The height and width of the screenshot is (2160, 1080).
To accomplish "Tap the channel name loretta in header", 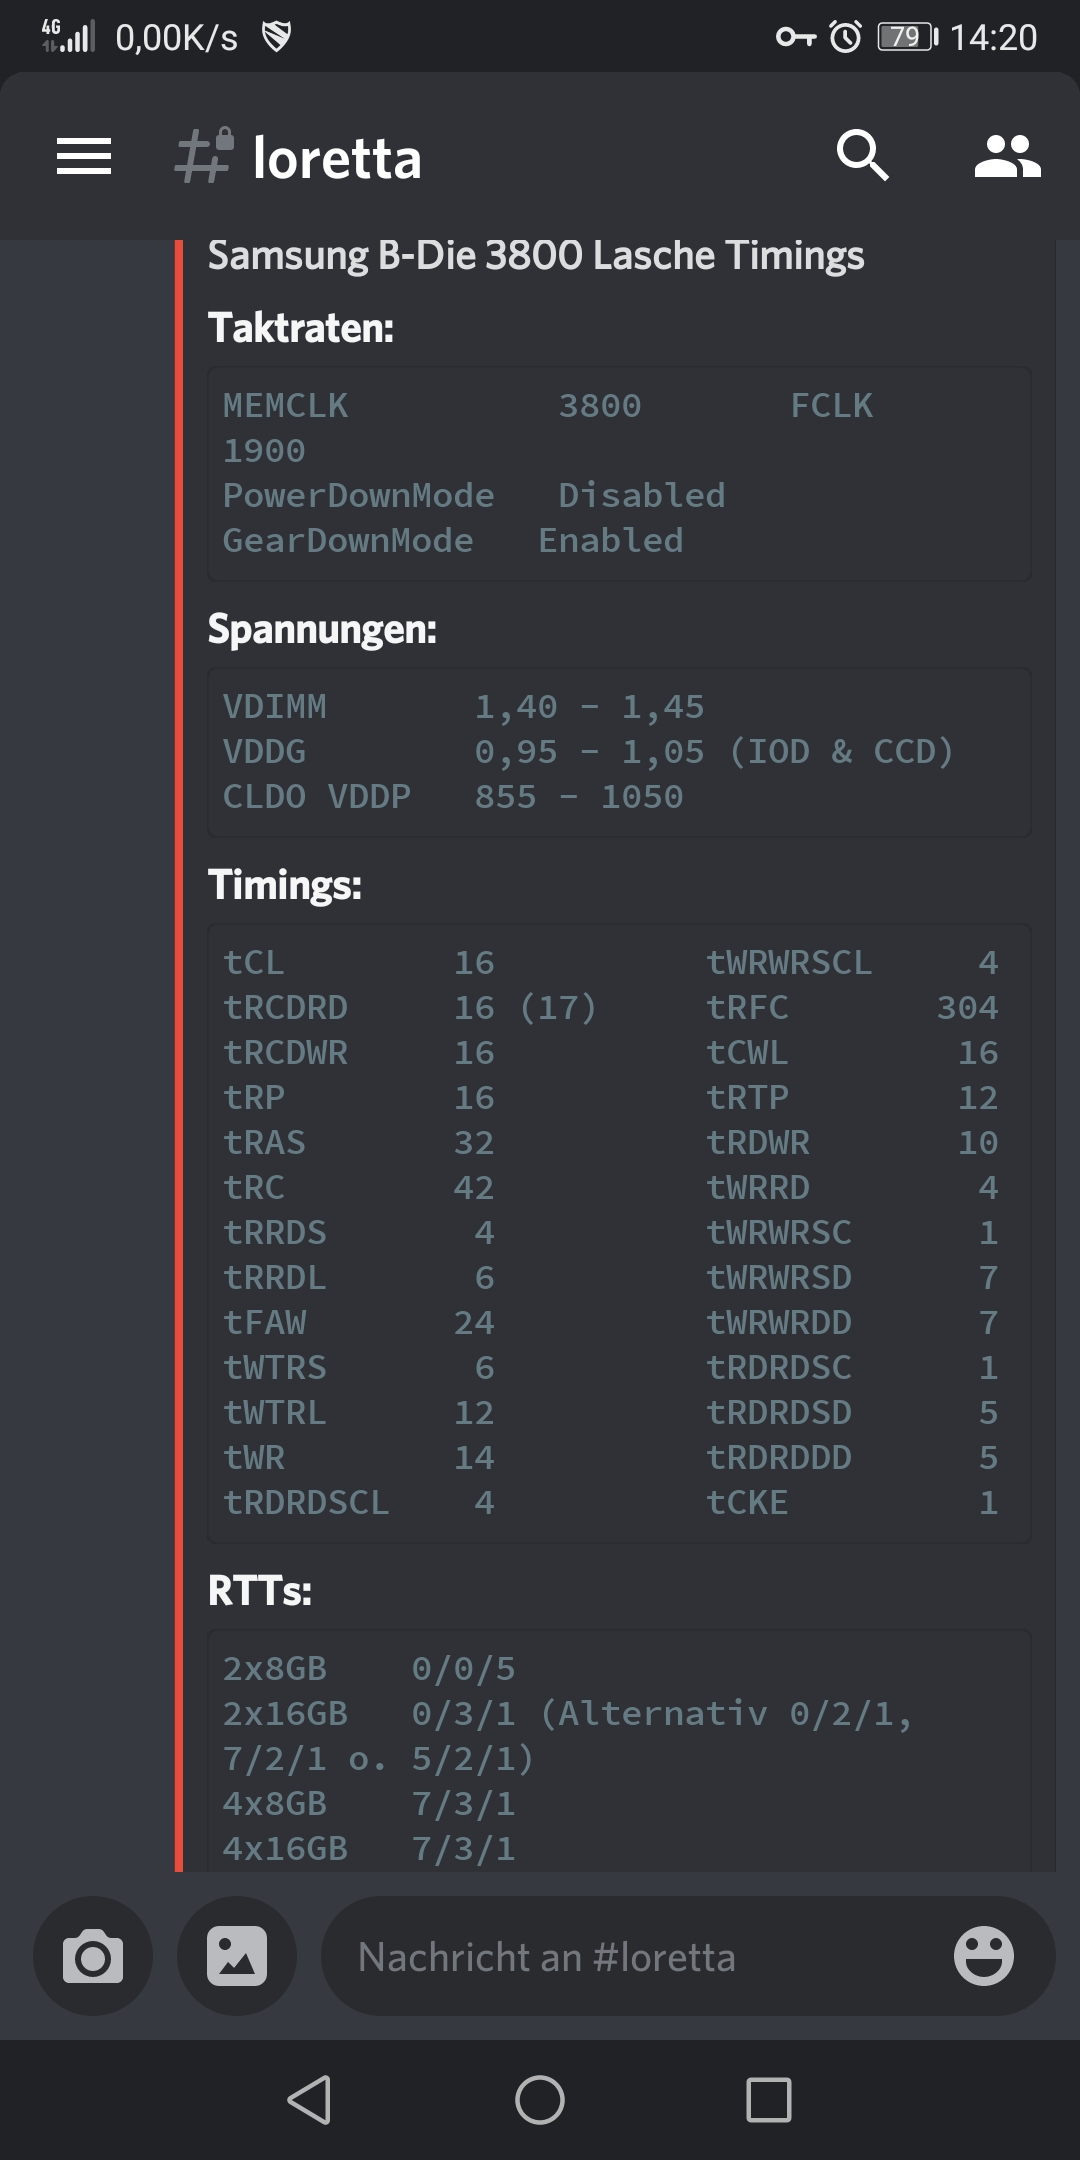I will [x=336, y=157].
